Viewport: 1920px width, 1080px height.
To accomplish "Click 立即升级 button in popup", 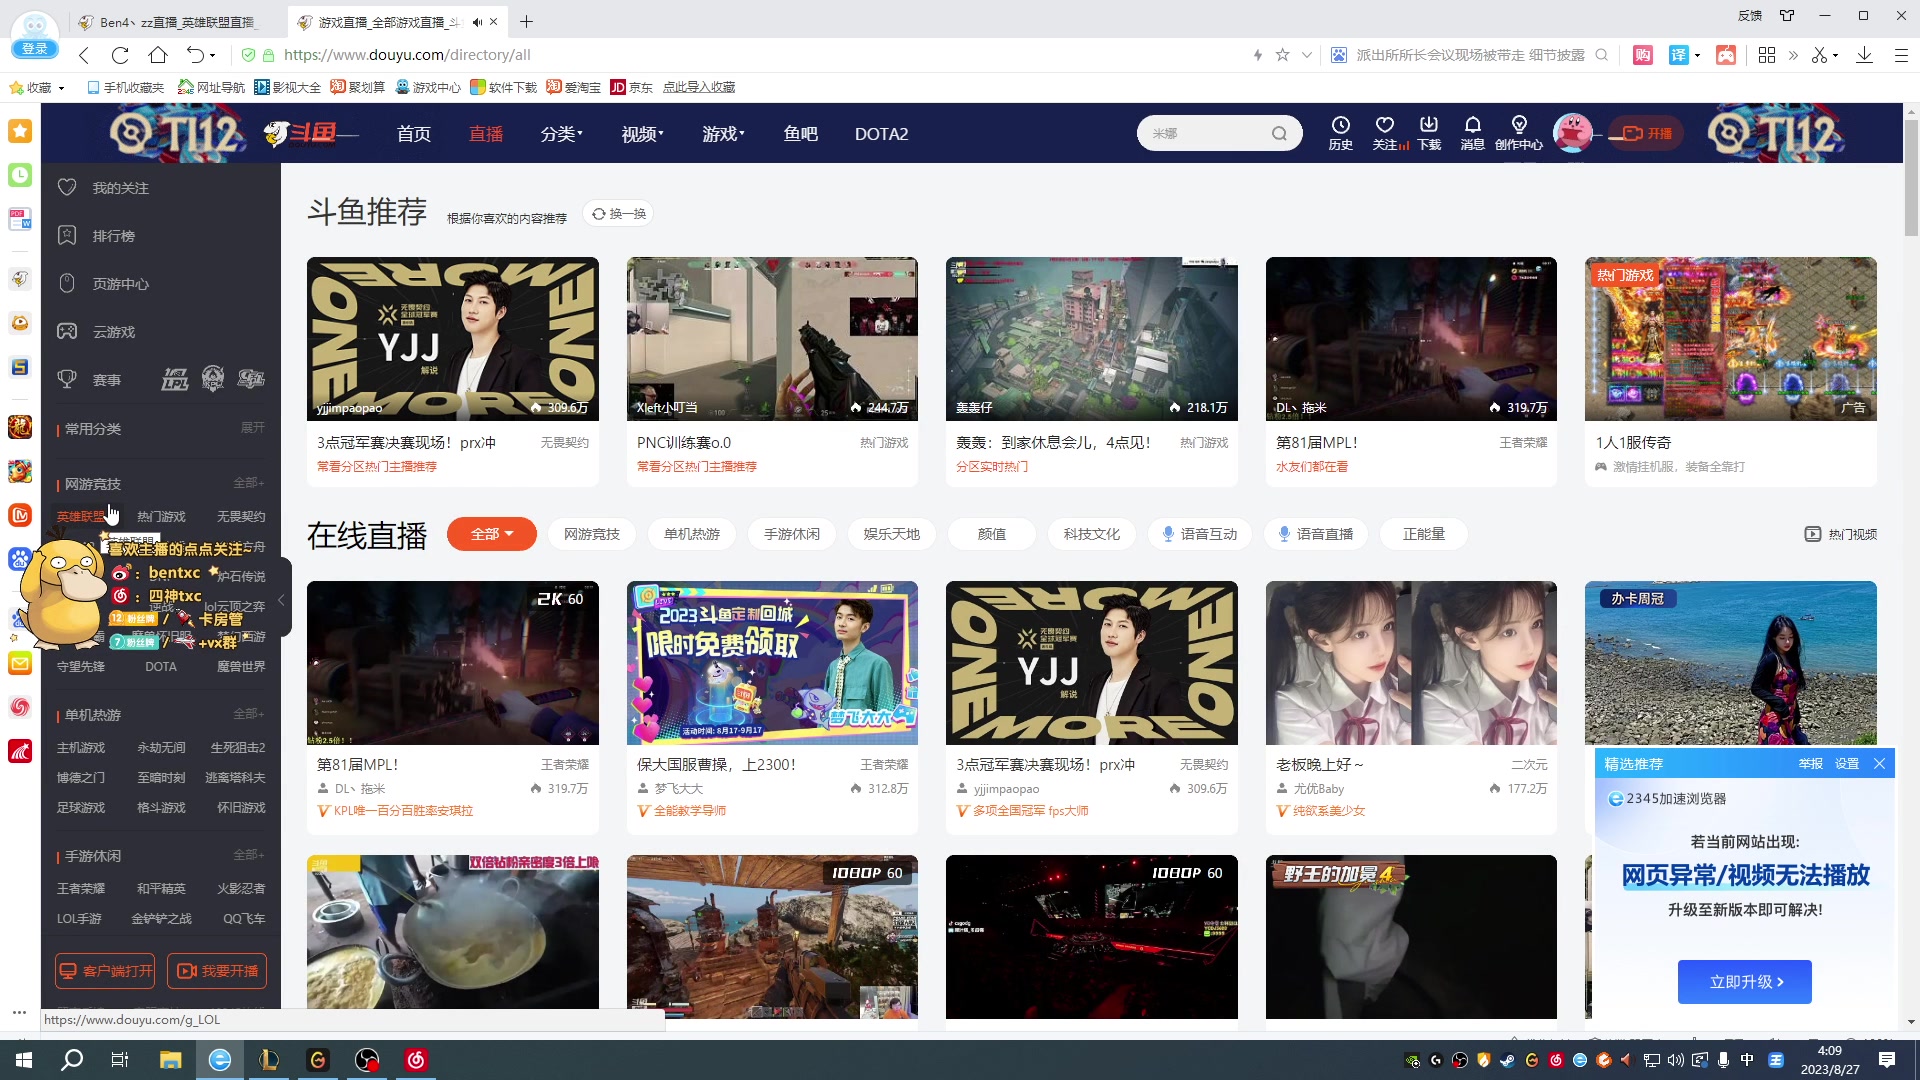I will pyautogui.click(x=1745, y=982).
